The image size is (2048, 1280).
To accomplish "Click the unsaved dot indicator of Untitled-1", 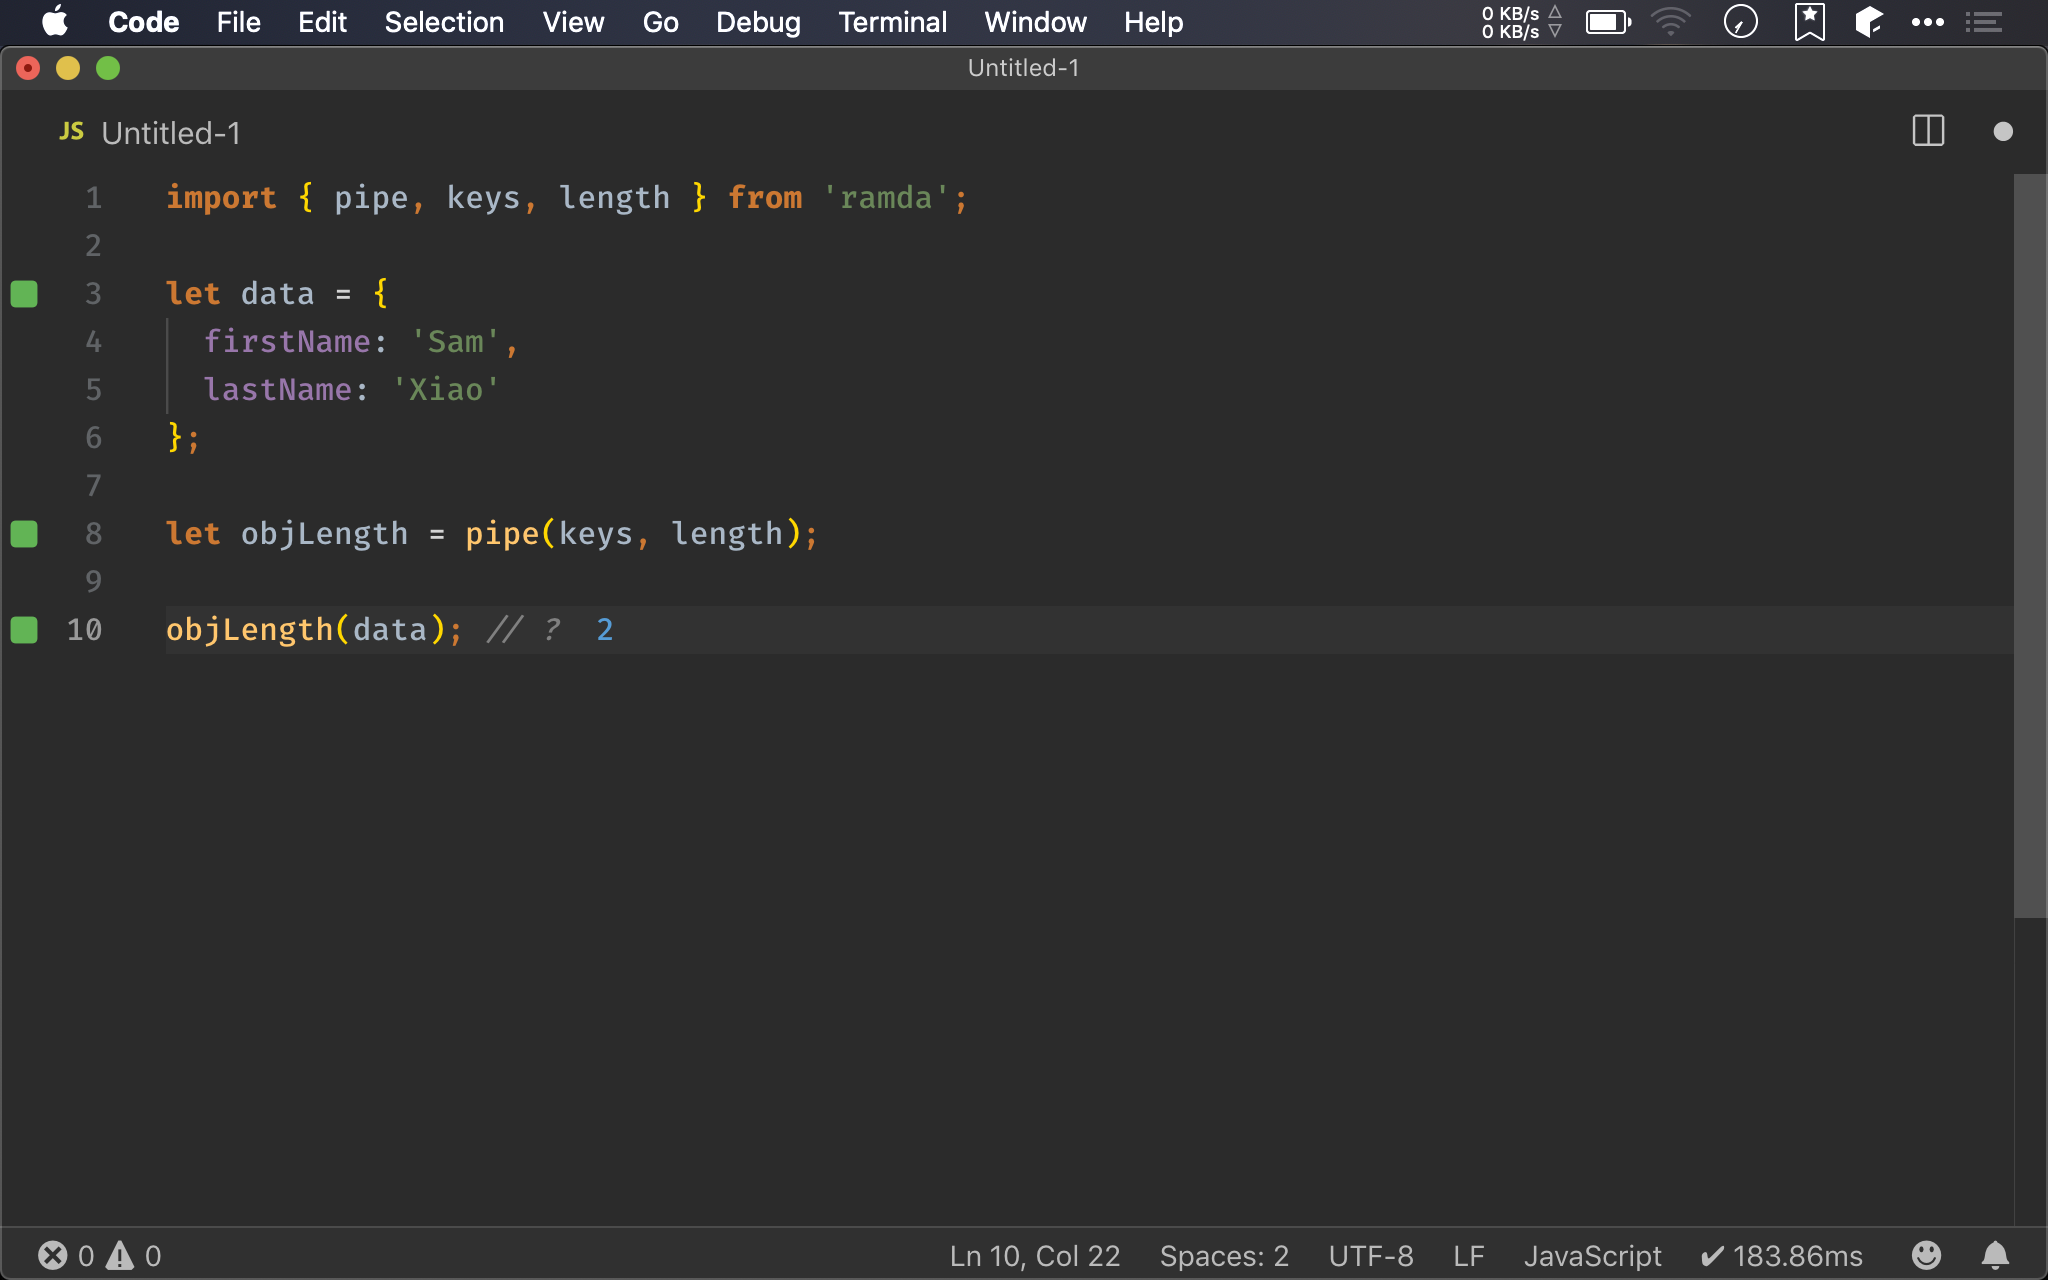I will pyautogui.click(x=2002, y=131).
